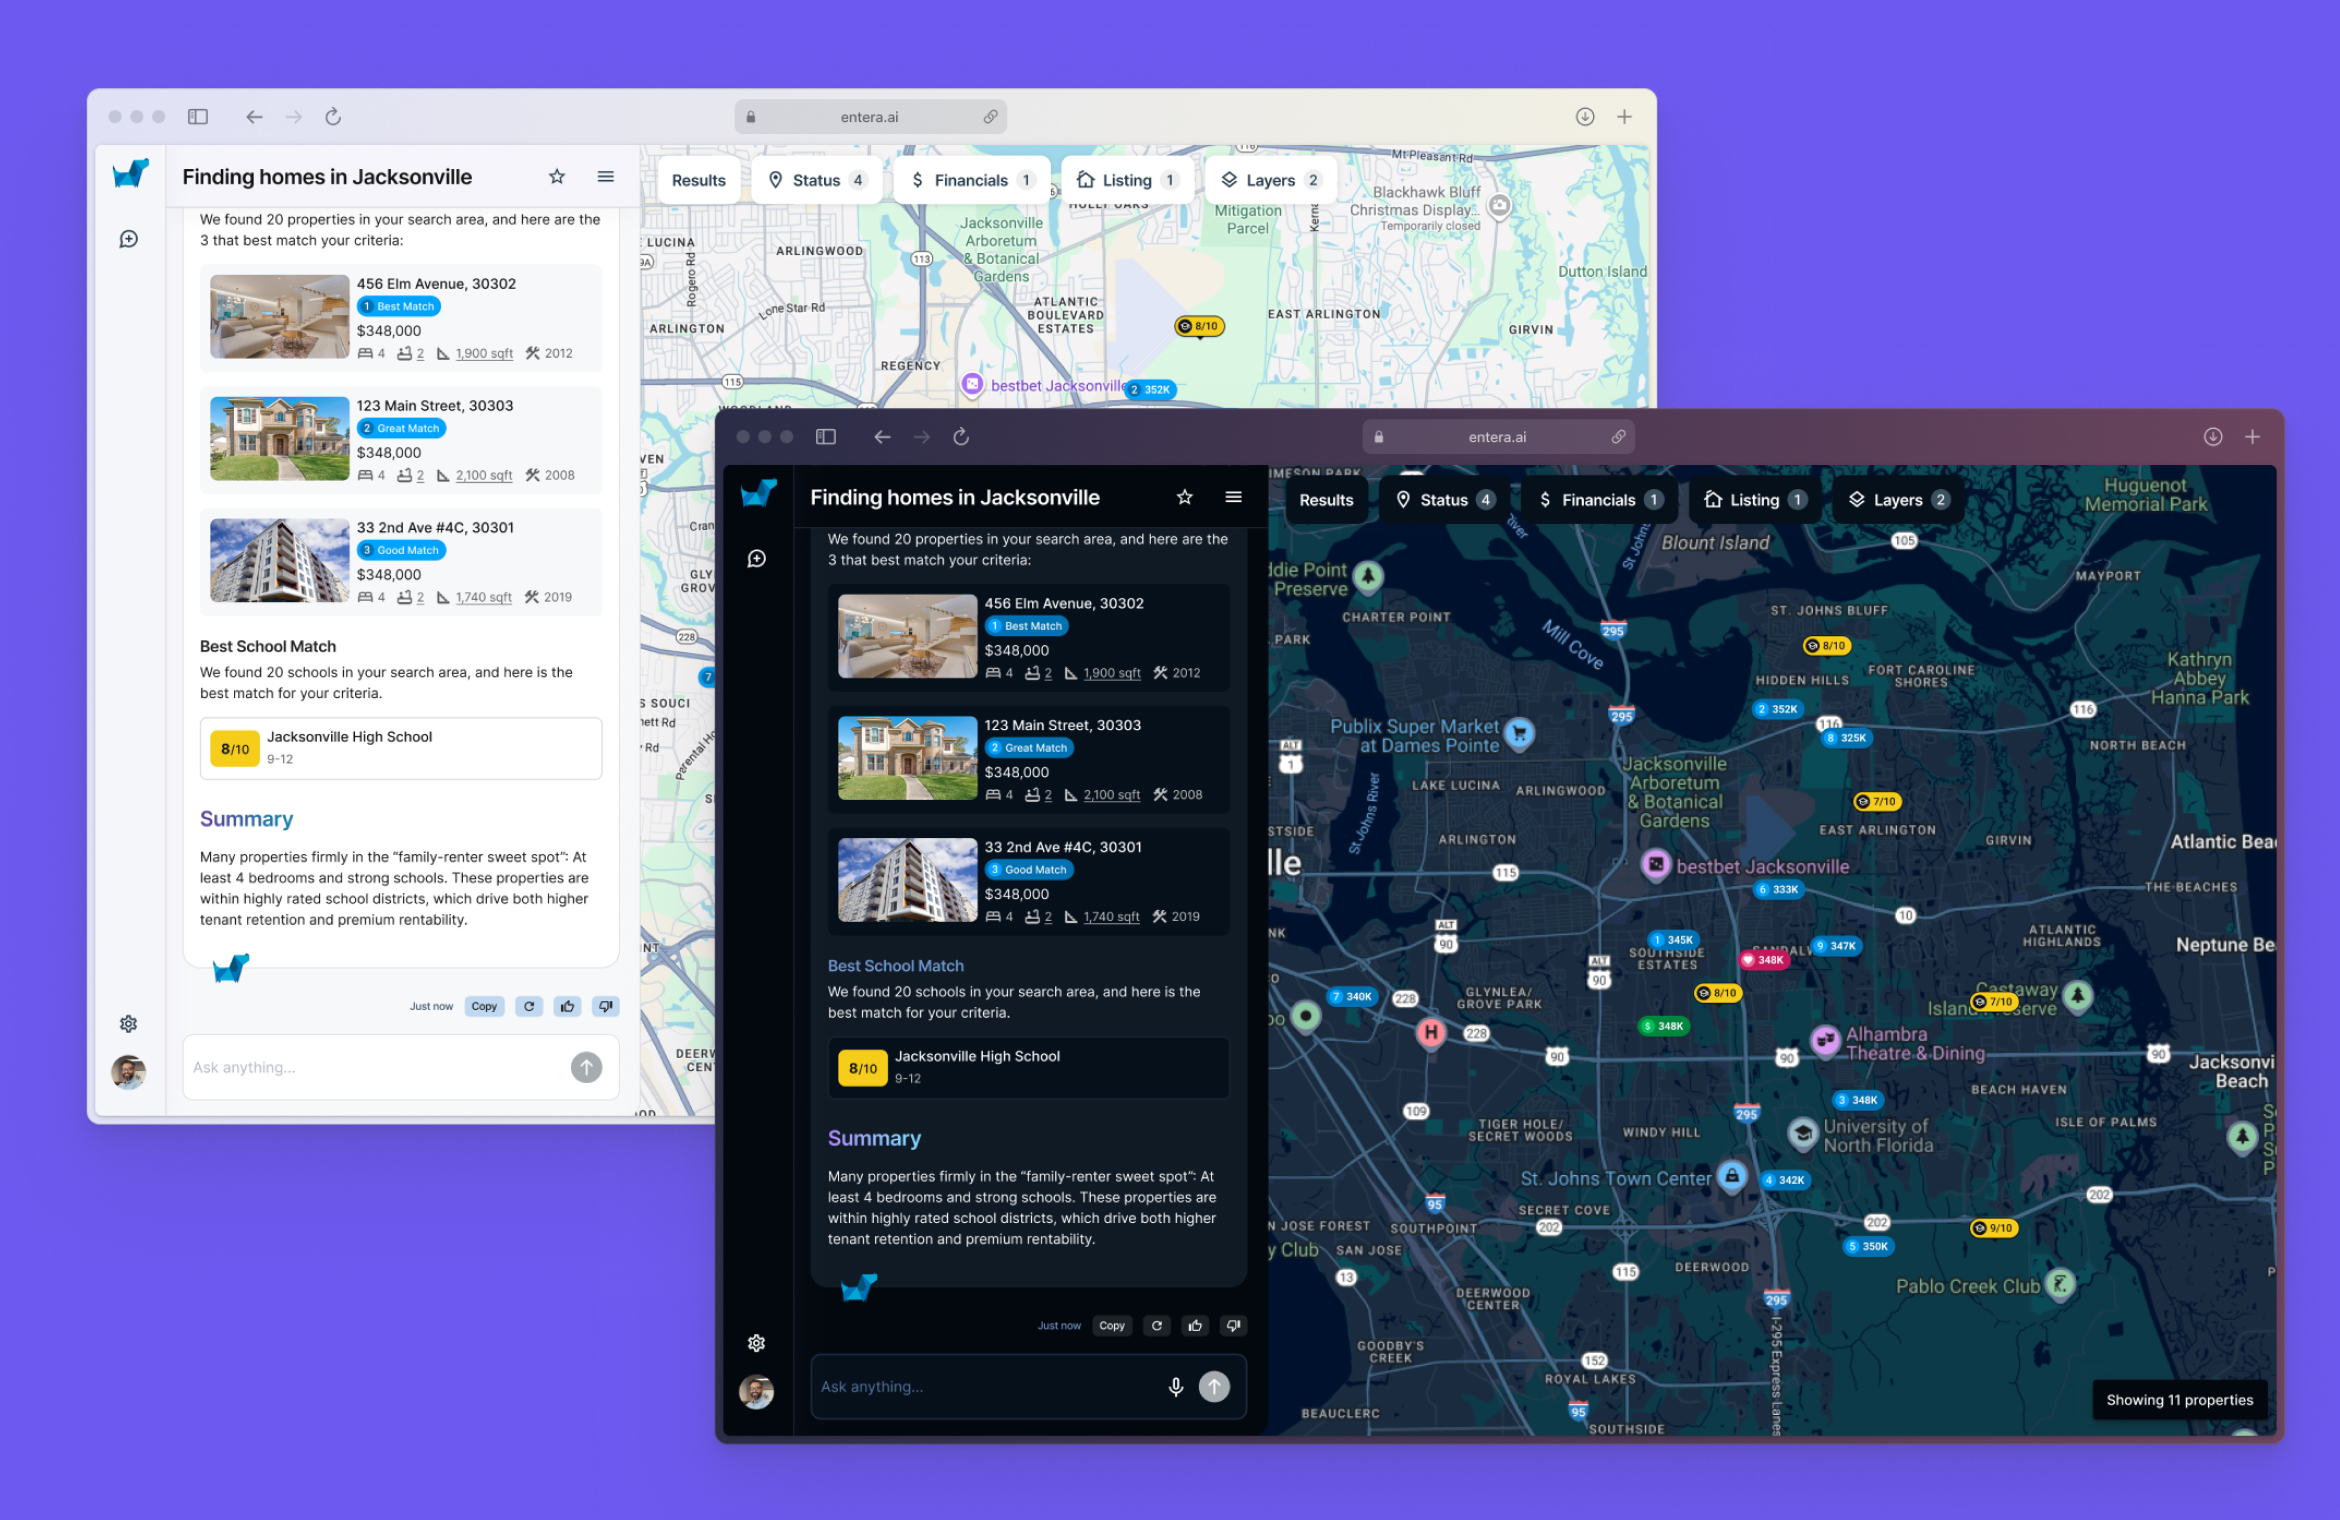Screen dimensions: 2340x1520
Task: Expand Financials filter in dark map
Action: [1600, 500]
